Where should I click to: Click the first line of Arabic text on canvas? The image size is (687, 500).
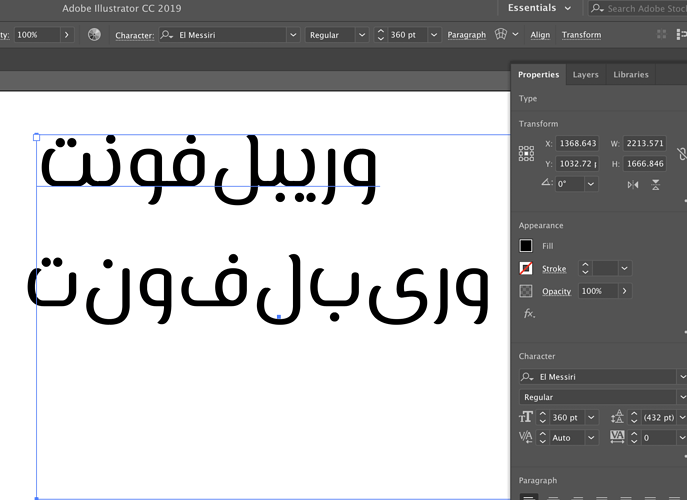[x=209, y=170]
